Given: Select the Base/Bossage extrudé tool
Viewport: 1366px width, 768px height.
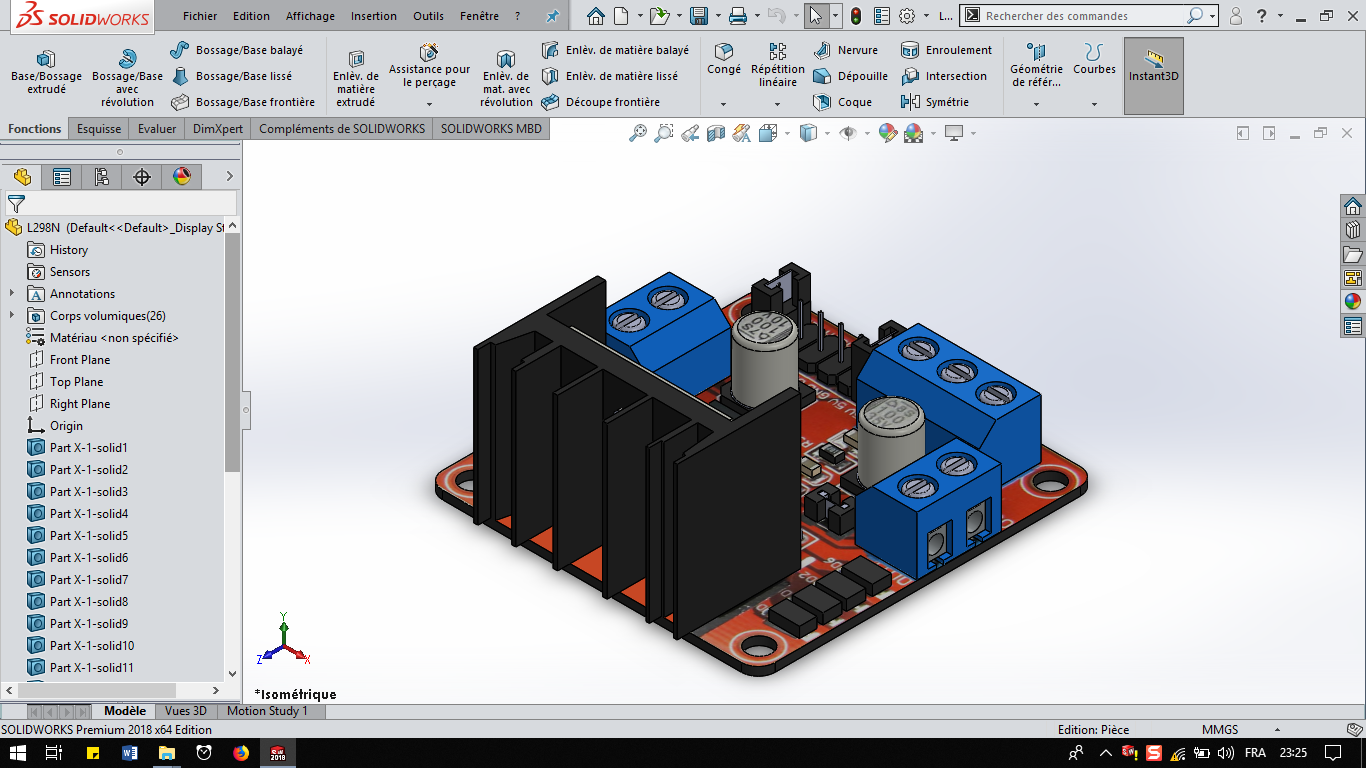Looking at the screenshot, I should pyautogui.click(x=46, y=73).
